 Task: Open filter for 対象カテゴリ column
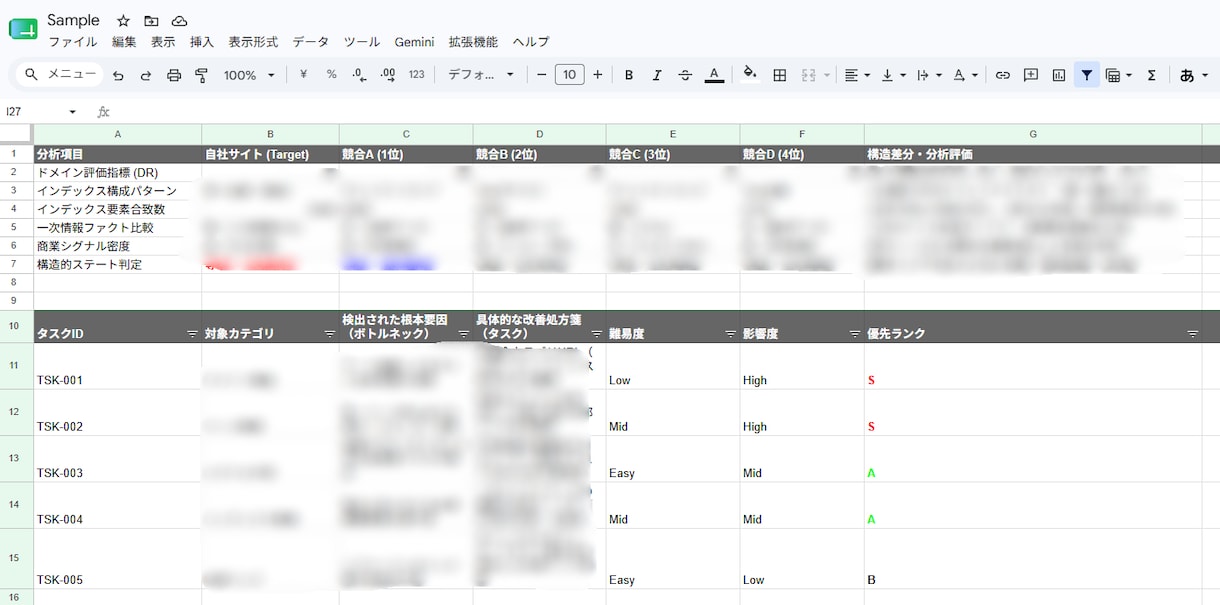point(329,334)
